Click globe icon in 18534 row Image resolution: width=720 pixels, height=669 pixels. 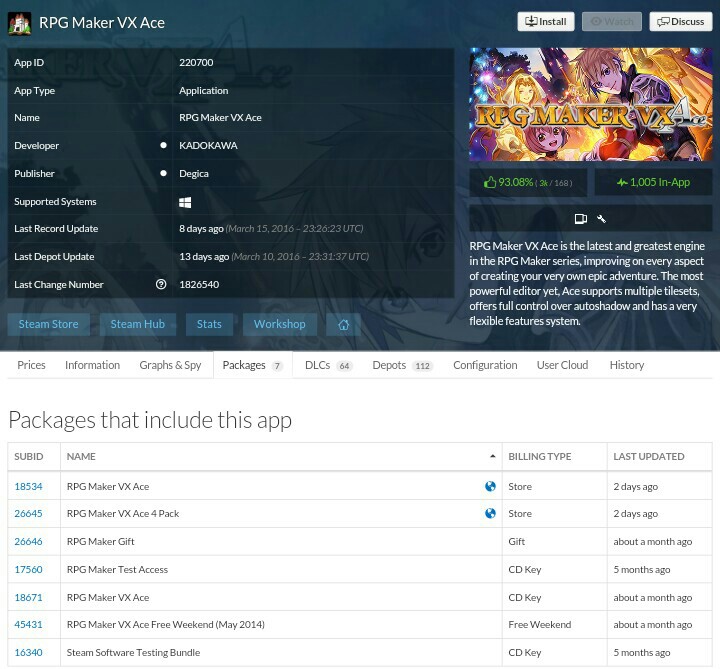pos(490,486)
